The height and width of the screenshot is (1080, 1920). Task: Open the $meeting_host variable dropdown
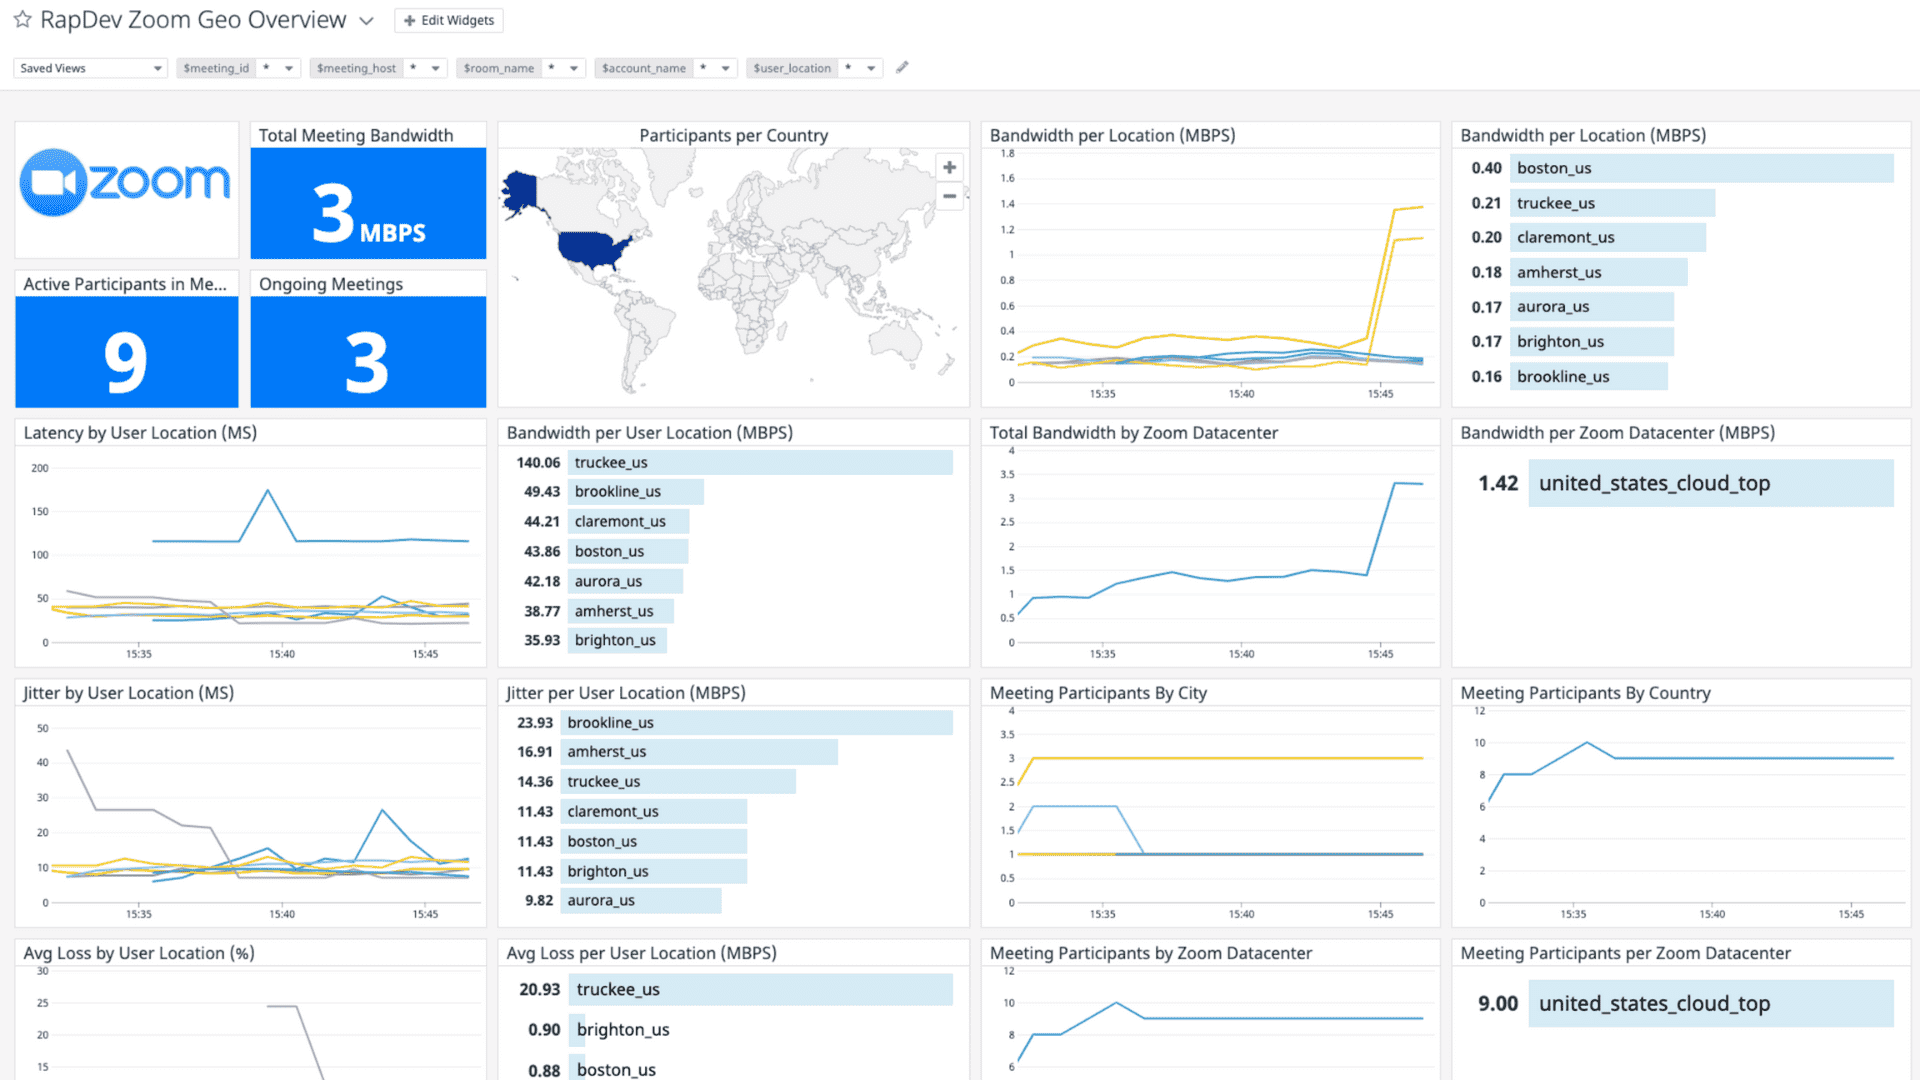(435, 68)
